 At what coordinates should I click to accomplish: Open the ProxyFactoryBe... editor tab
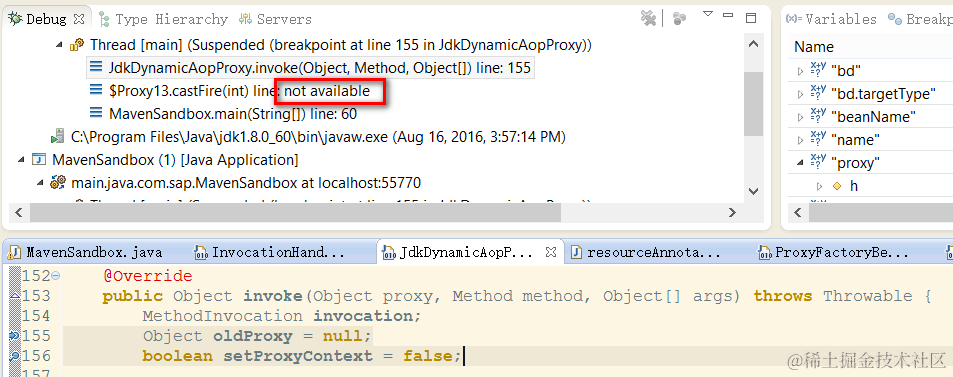click(833, 252)
